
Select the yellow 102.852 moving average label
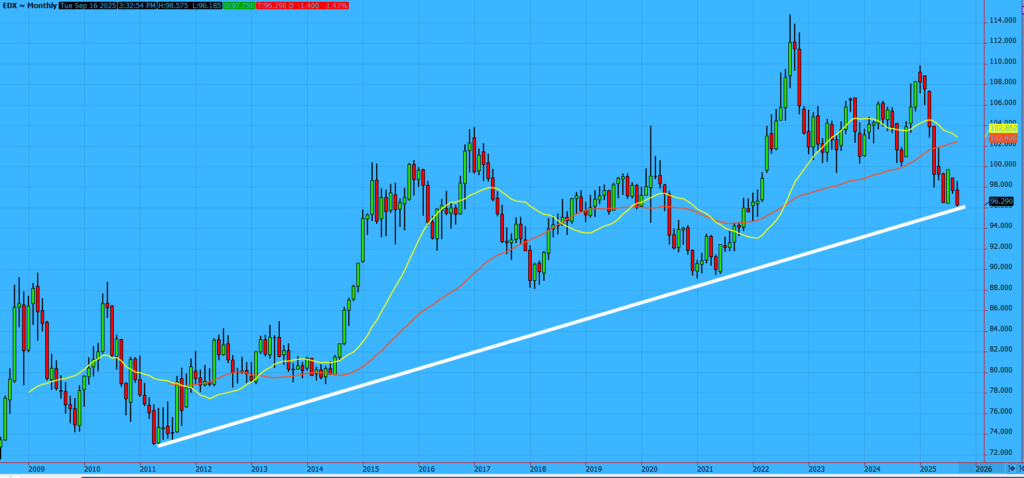coord(1002,128)
